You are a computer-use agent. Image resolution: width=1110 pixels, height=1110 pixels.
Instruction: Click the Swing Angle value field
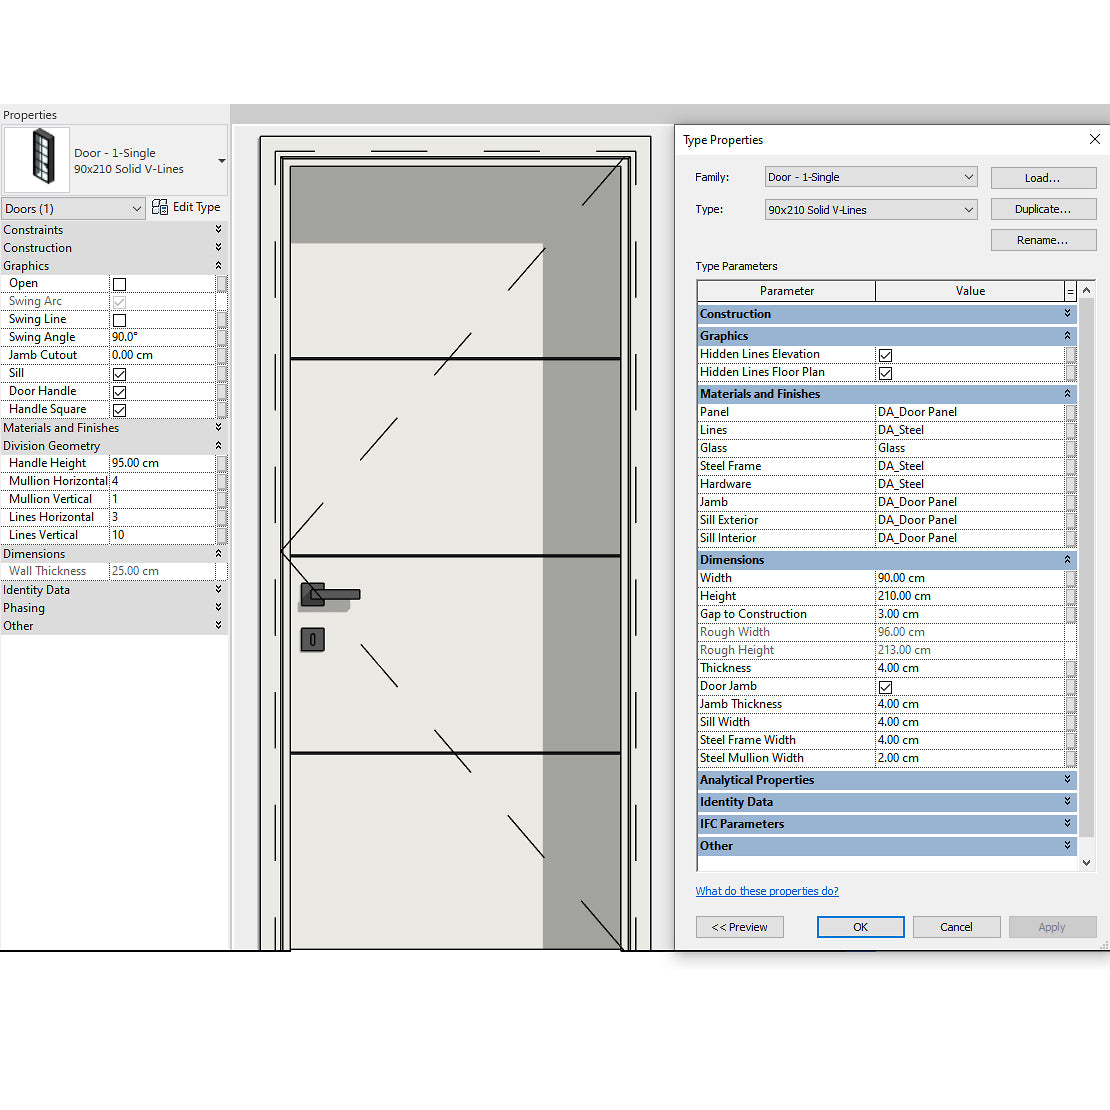160,337
